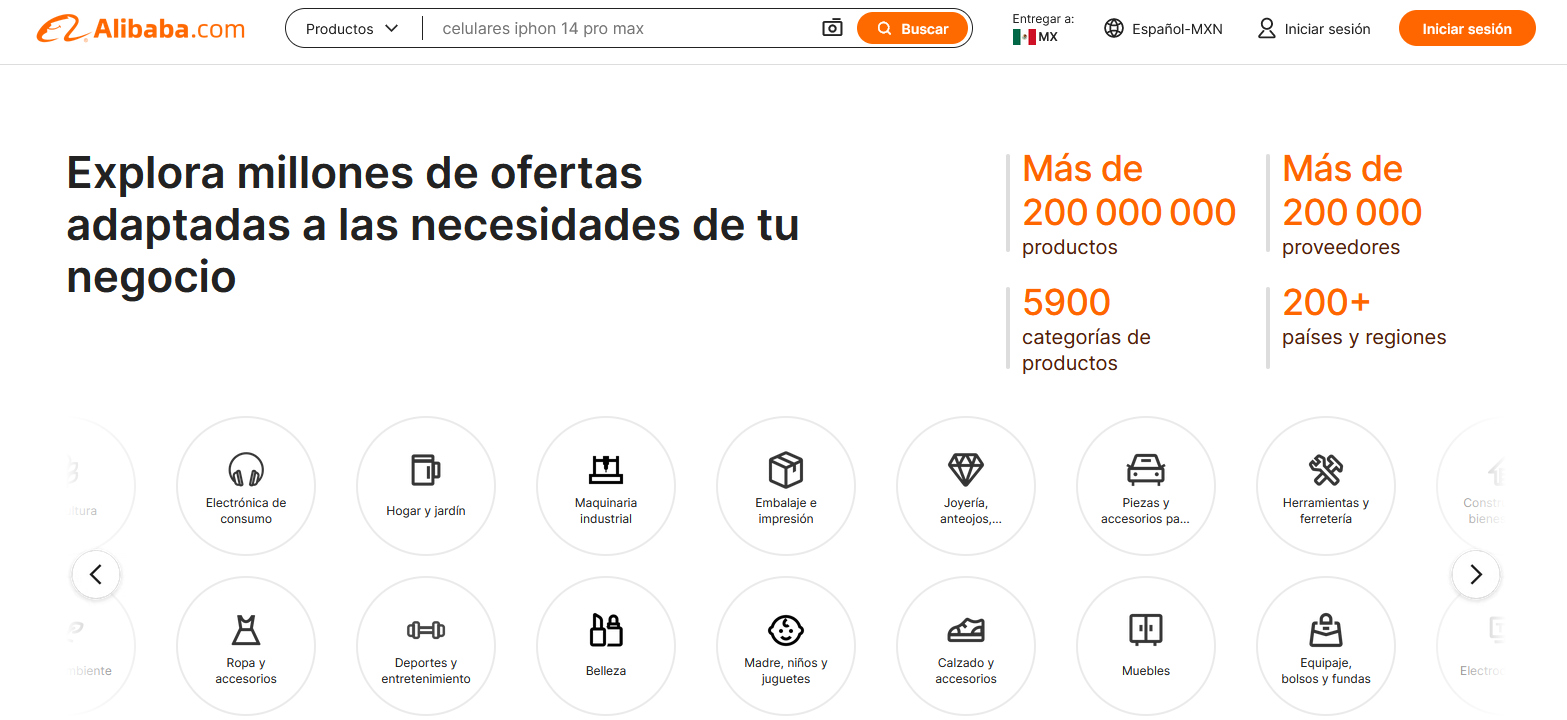Open the Entregar a: MX selector

click(x=1043, y=28)
